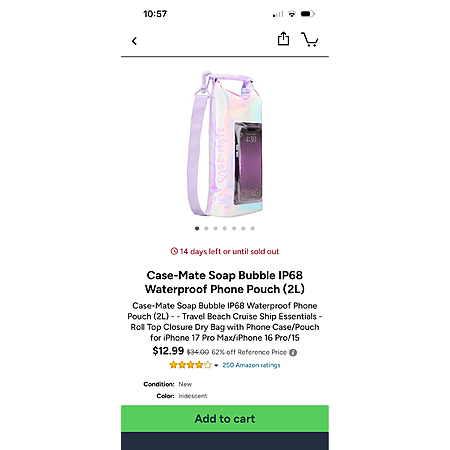Tap the yellow star rating row
Image resolution: width=450 pixels, height=450 pixels.
pos(190,365)
